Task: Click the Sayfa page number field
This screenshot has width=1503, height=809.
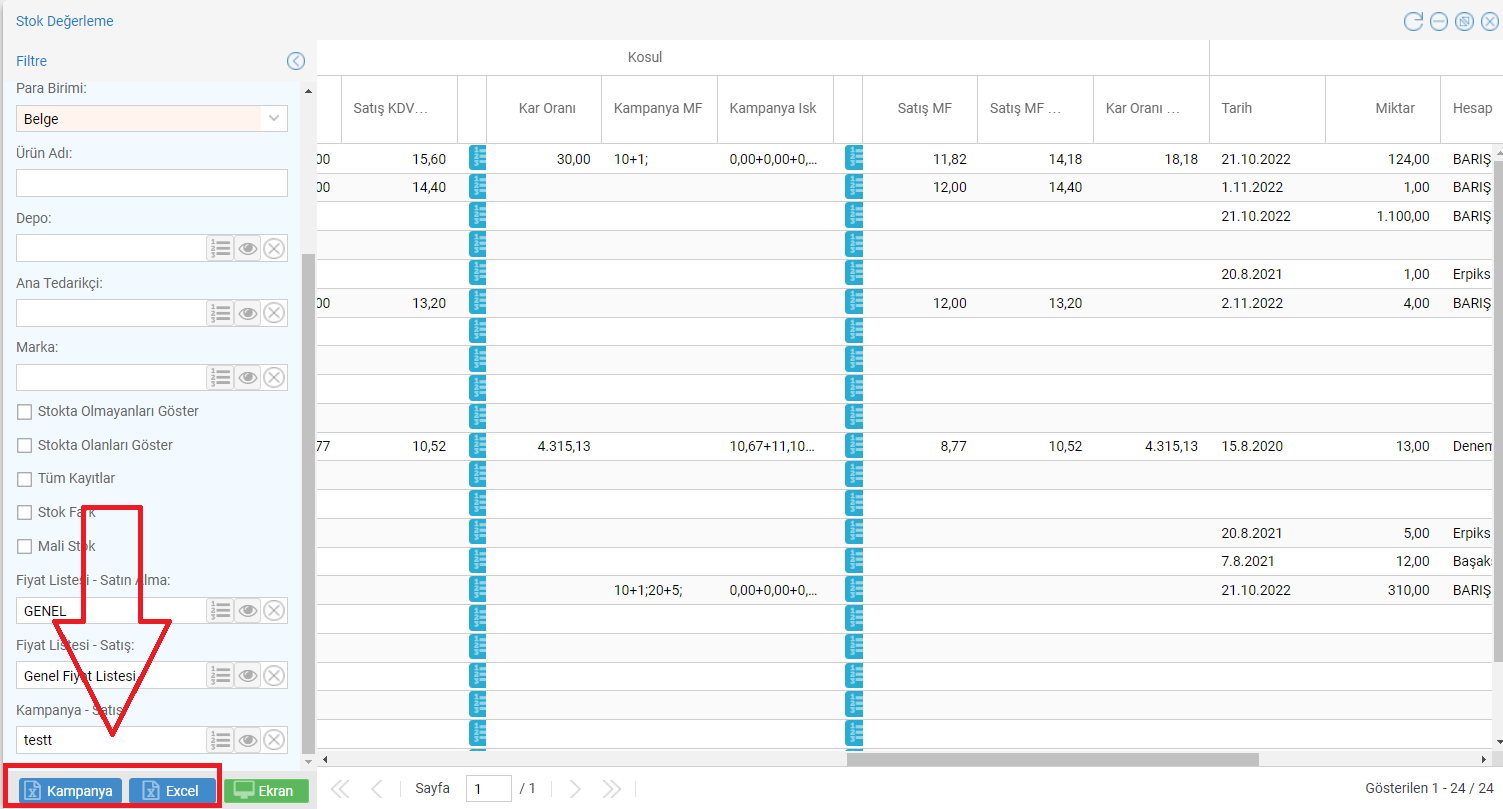Action: 489,789
